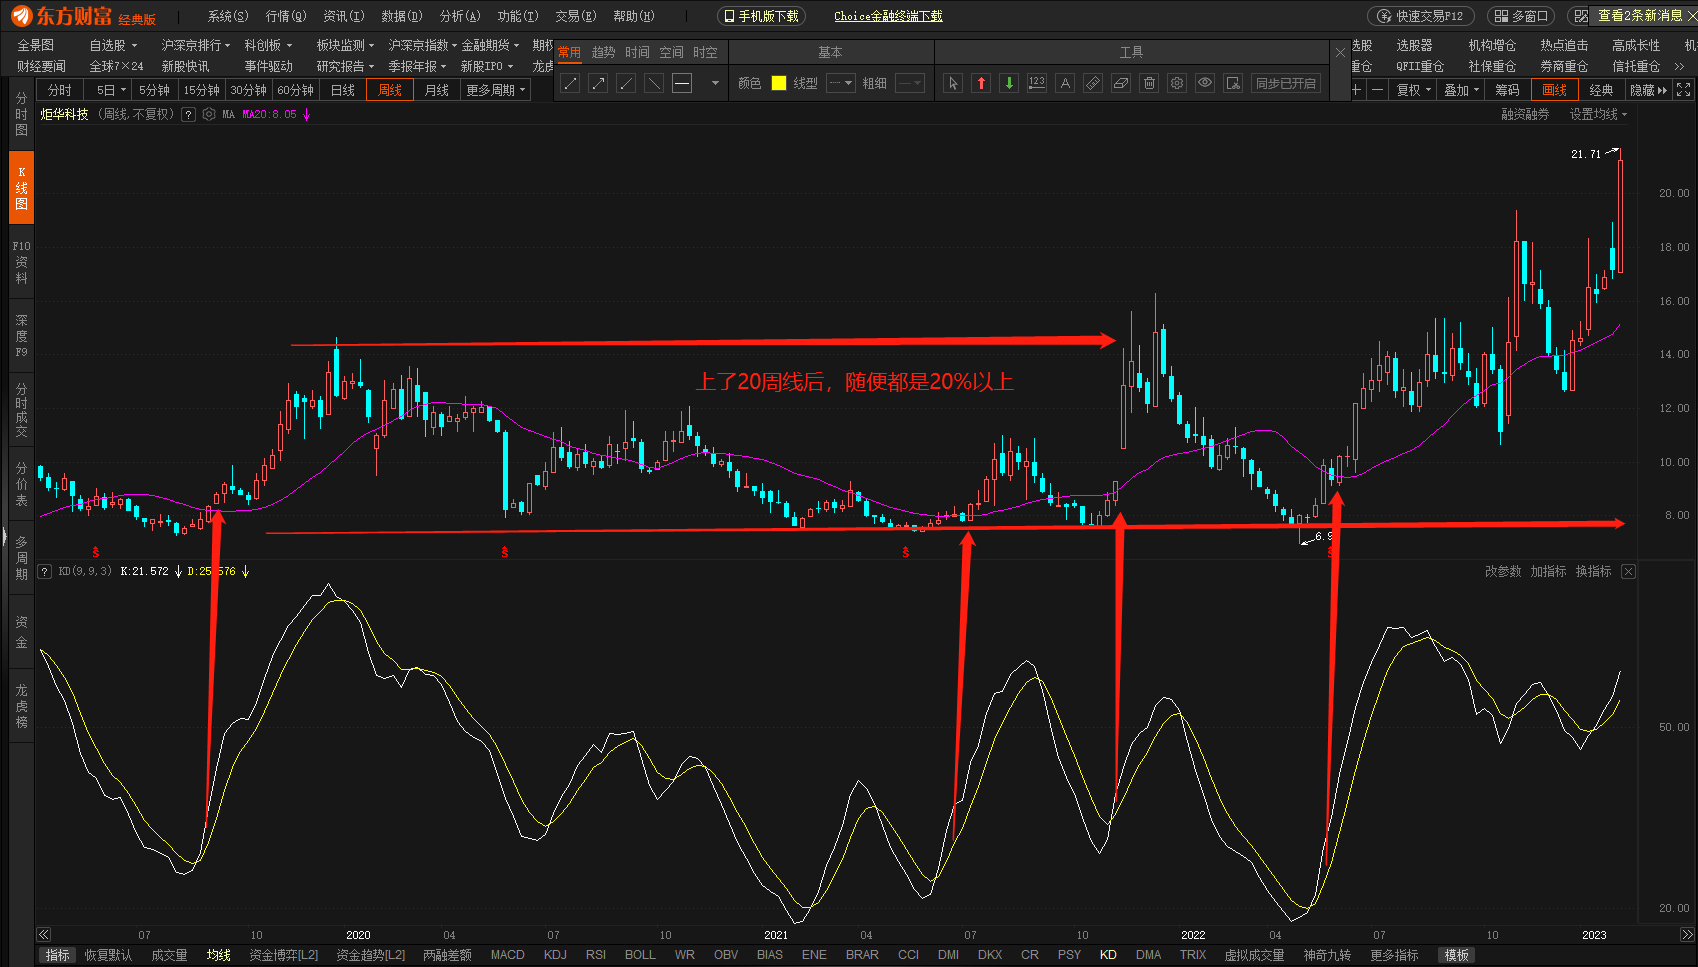This screenshot has width=1698, height=967.
Task: Expand 自选股 dropdown menu
Action: click(x=113, y=45)
